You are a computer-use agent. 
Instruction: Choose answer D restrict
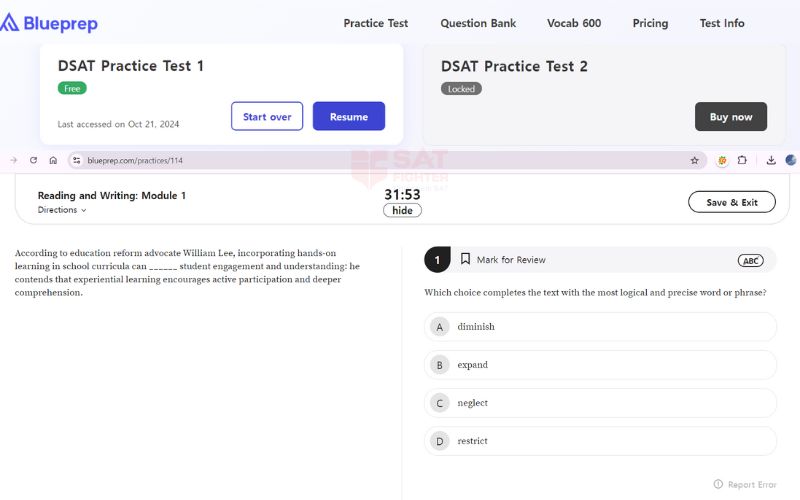(x=600, y=441)
